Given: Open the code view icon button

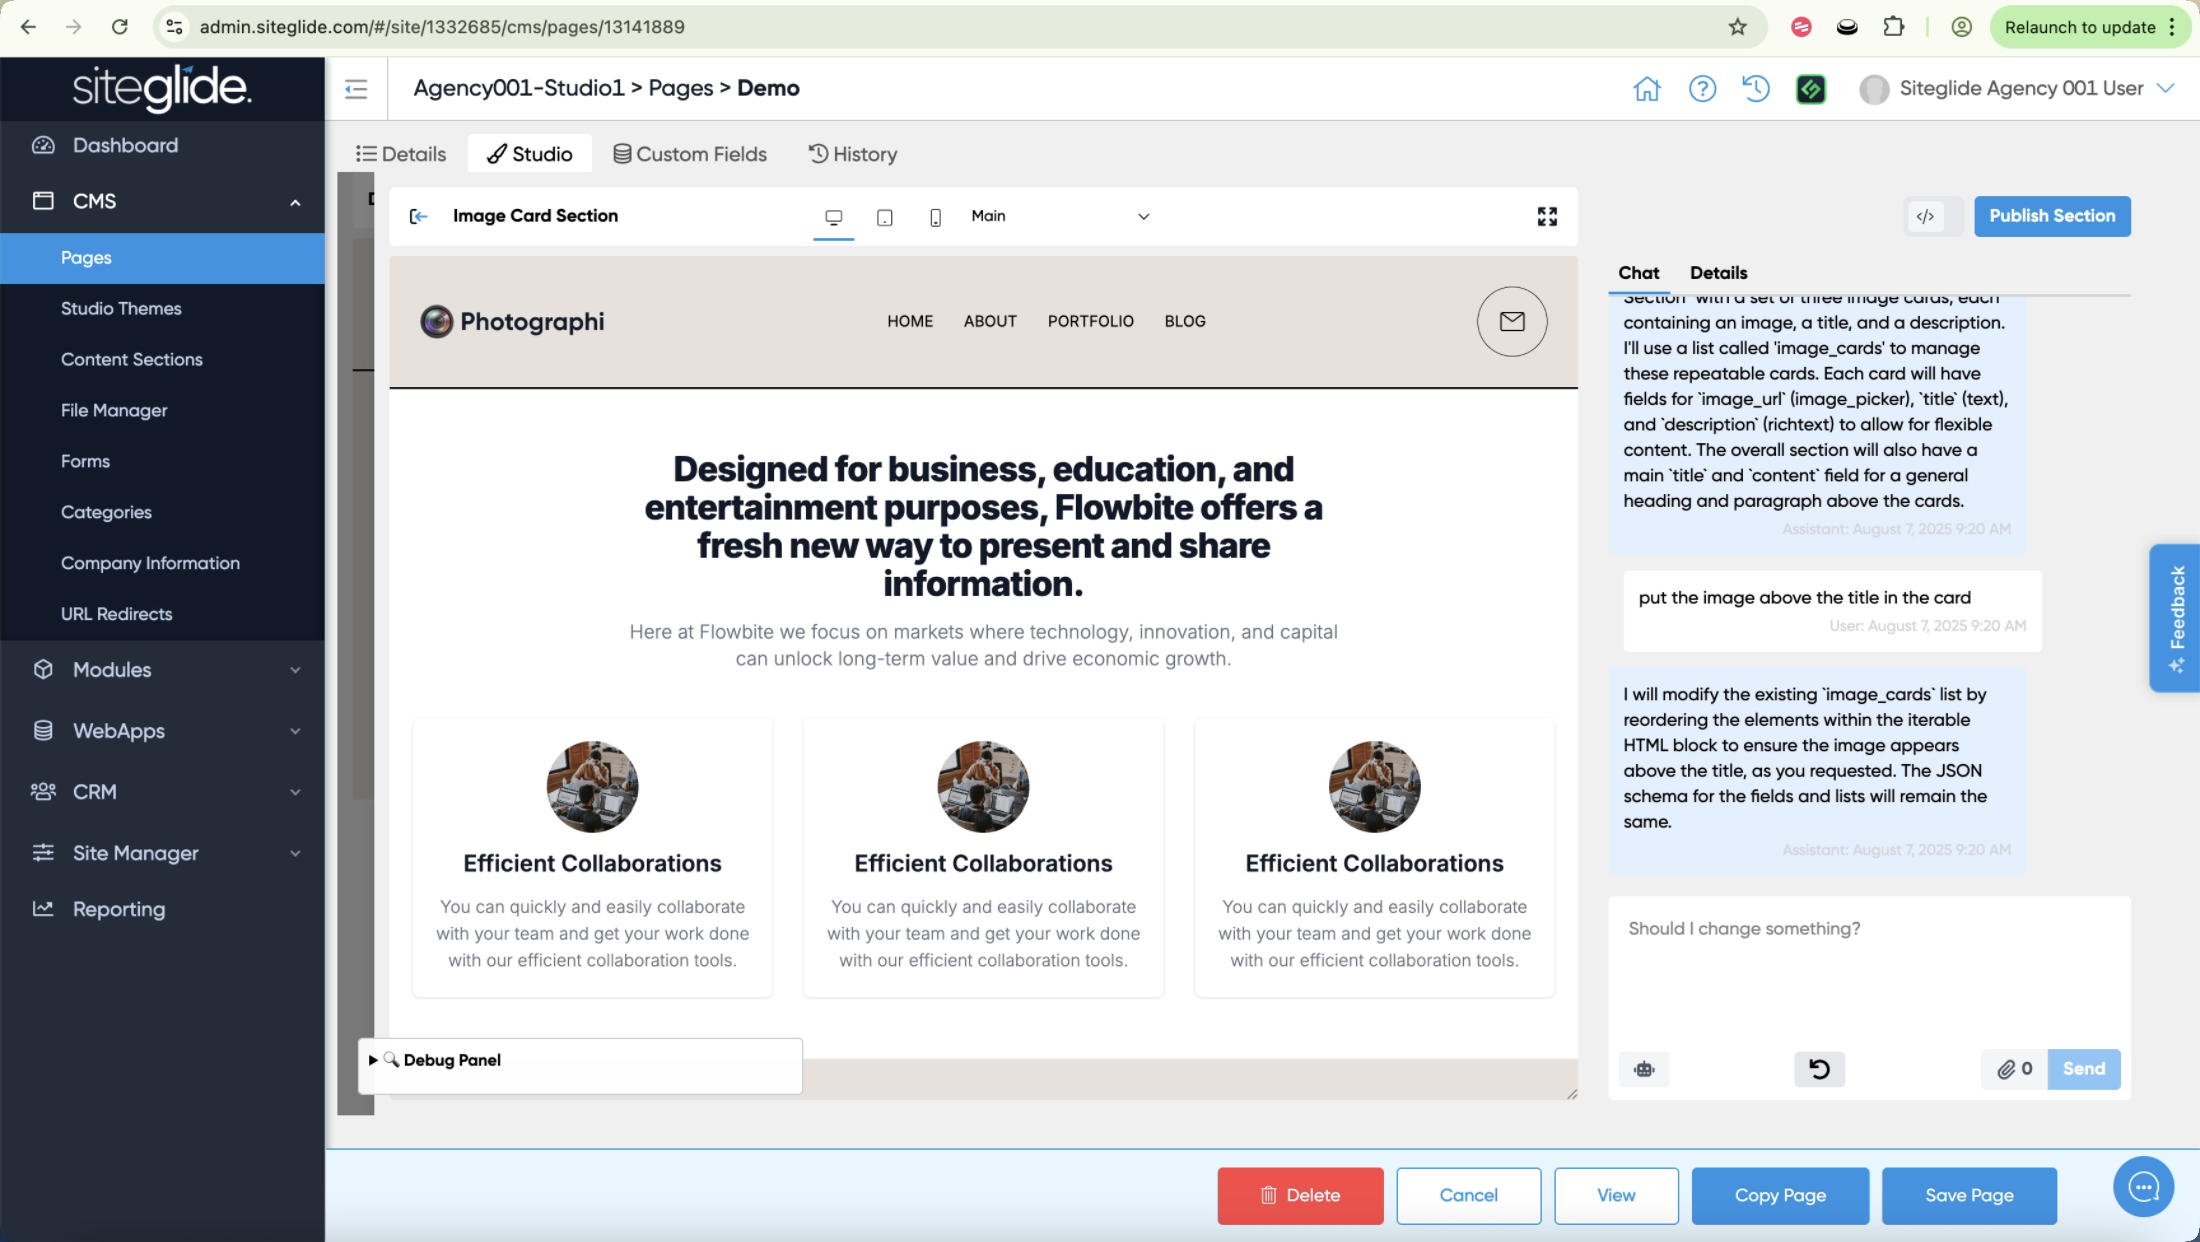Looking at the screenshot, I should tap(1925, 216).
